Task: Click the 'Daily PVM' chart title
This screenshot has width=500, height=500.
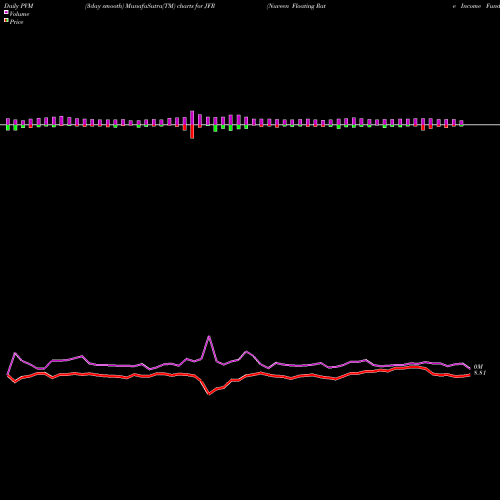Action: click(x=19, y=6)
